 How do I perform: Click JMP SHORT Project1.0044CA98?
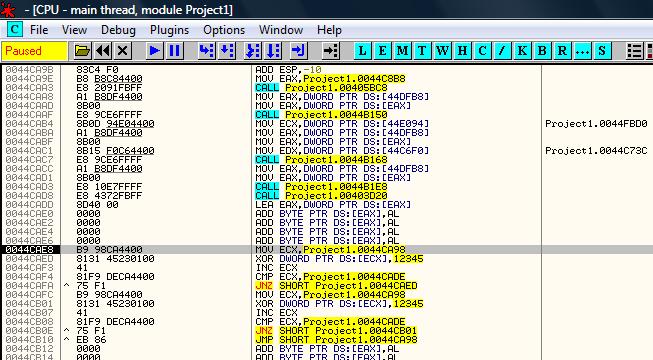point(336,340)
